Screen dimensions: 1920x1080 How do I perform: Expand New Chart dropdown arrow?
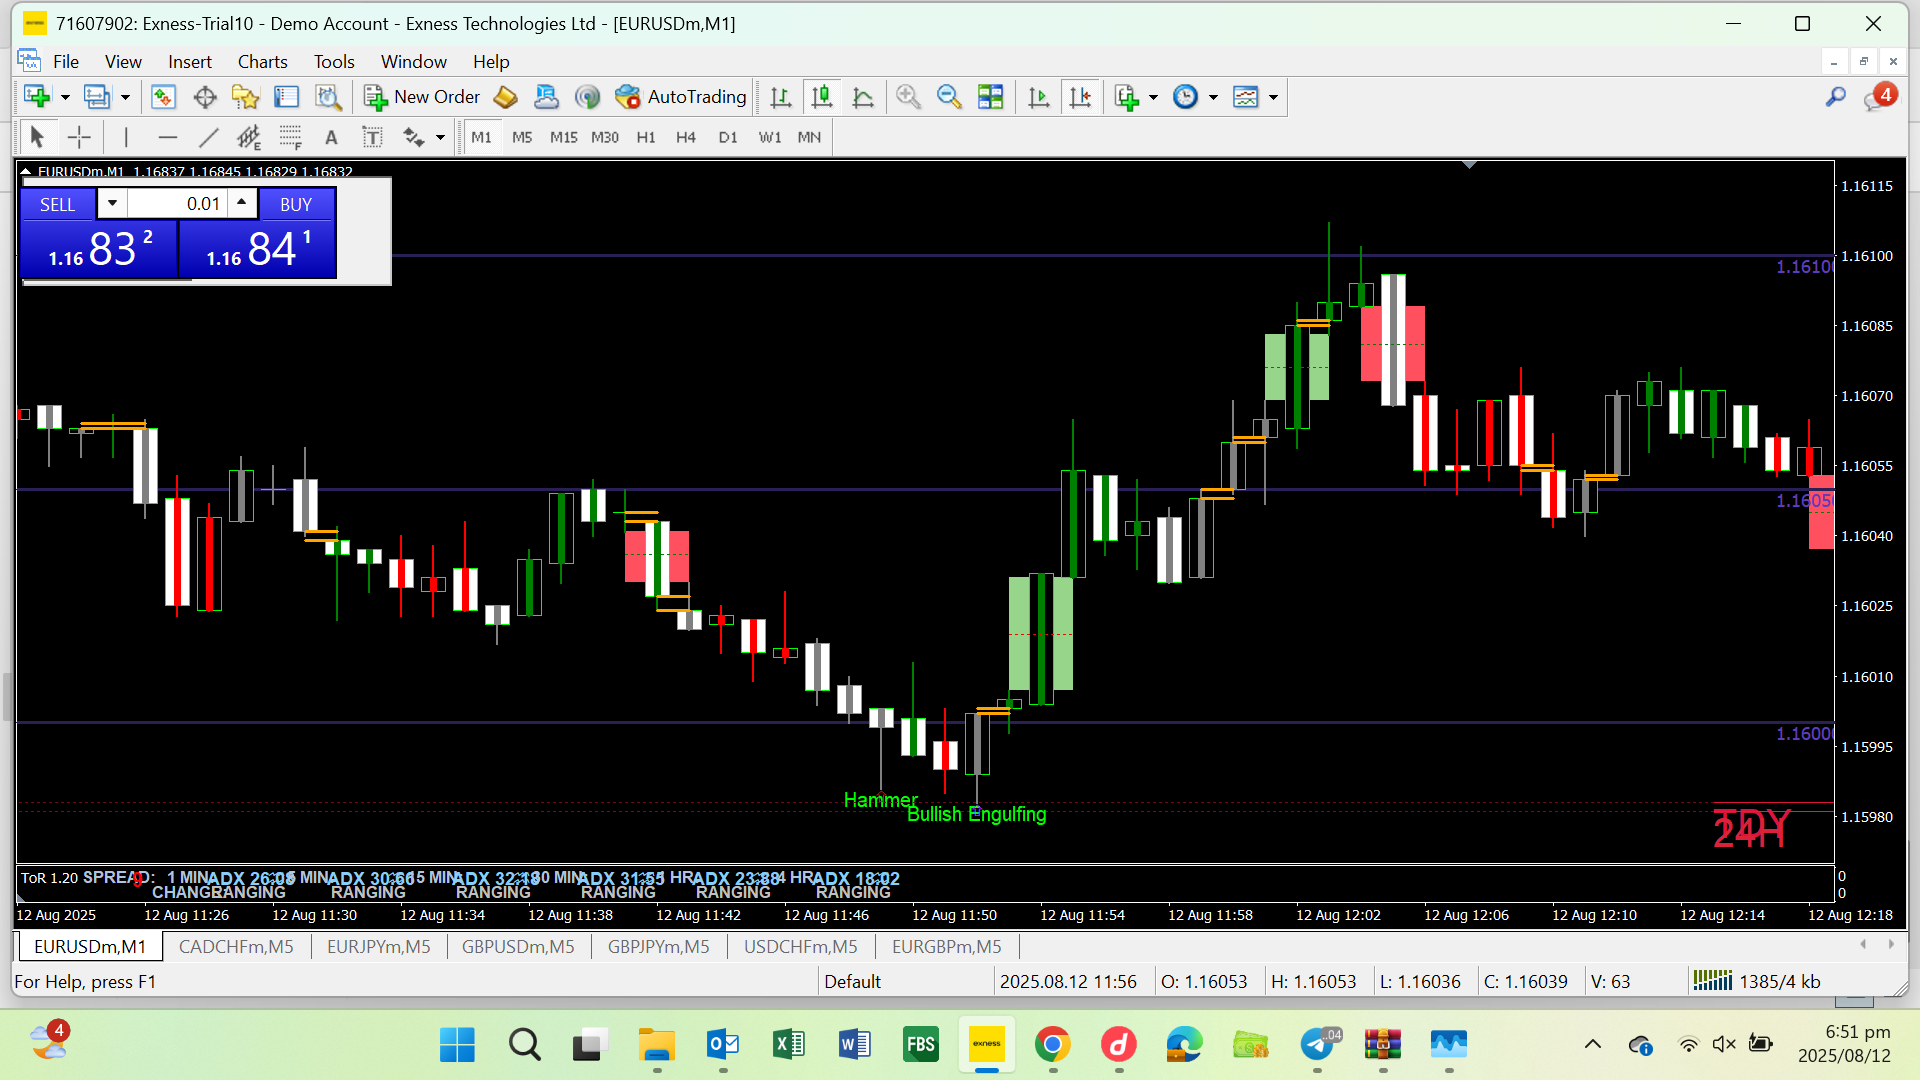65,97
